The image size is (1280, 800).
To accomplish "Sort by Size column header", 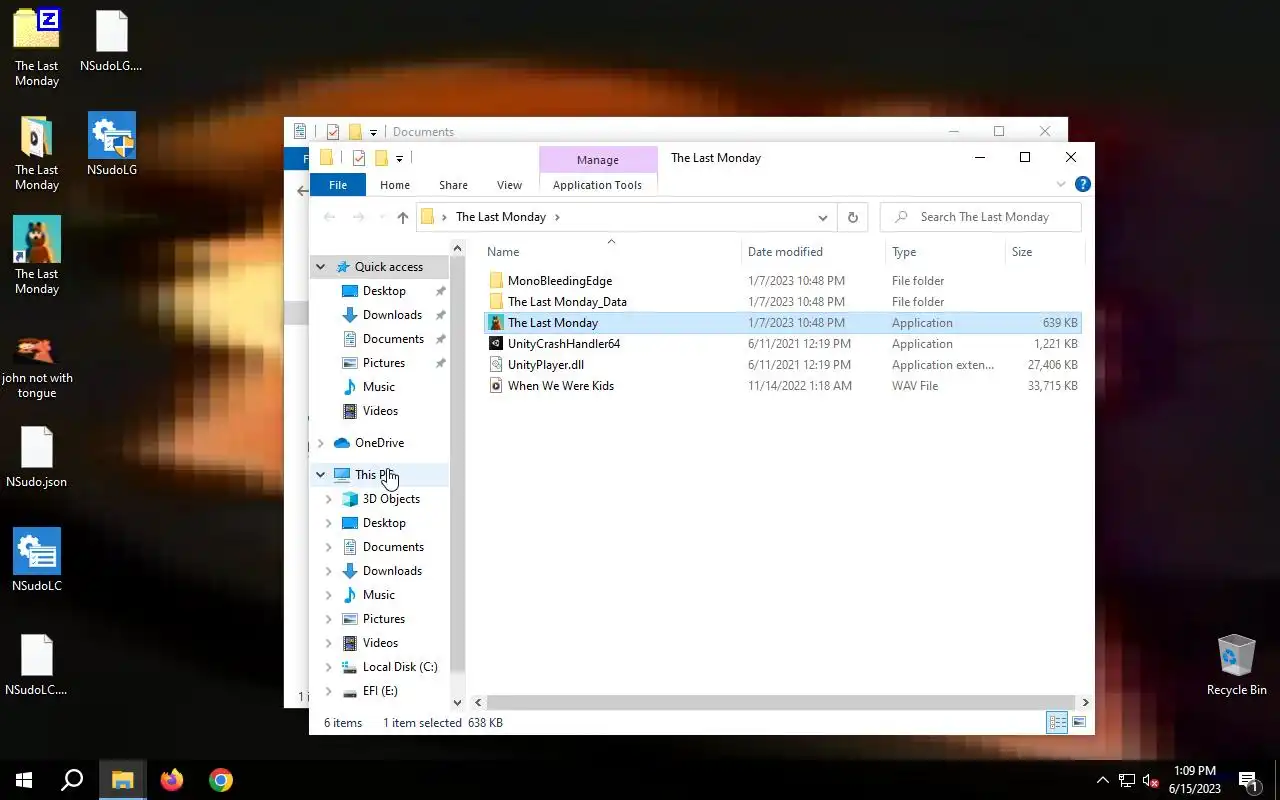I will pos(1045,252).
